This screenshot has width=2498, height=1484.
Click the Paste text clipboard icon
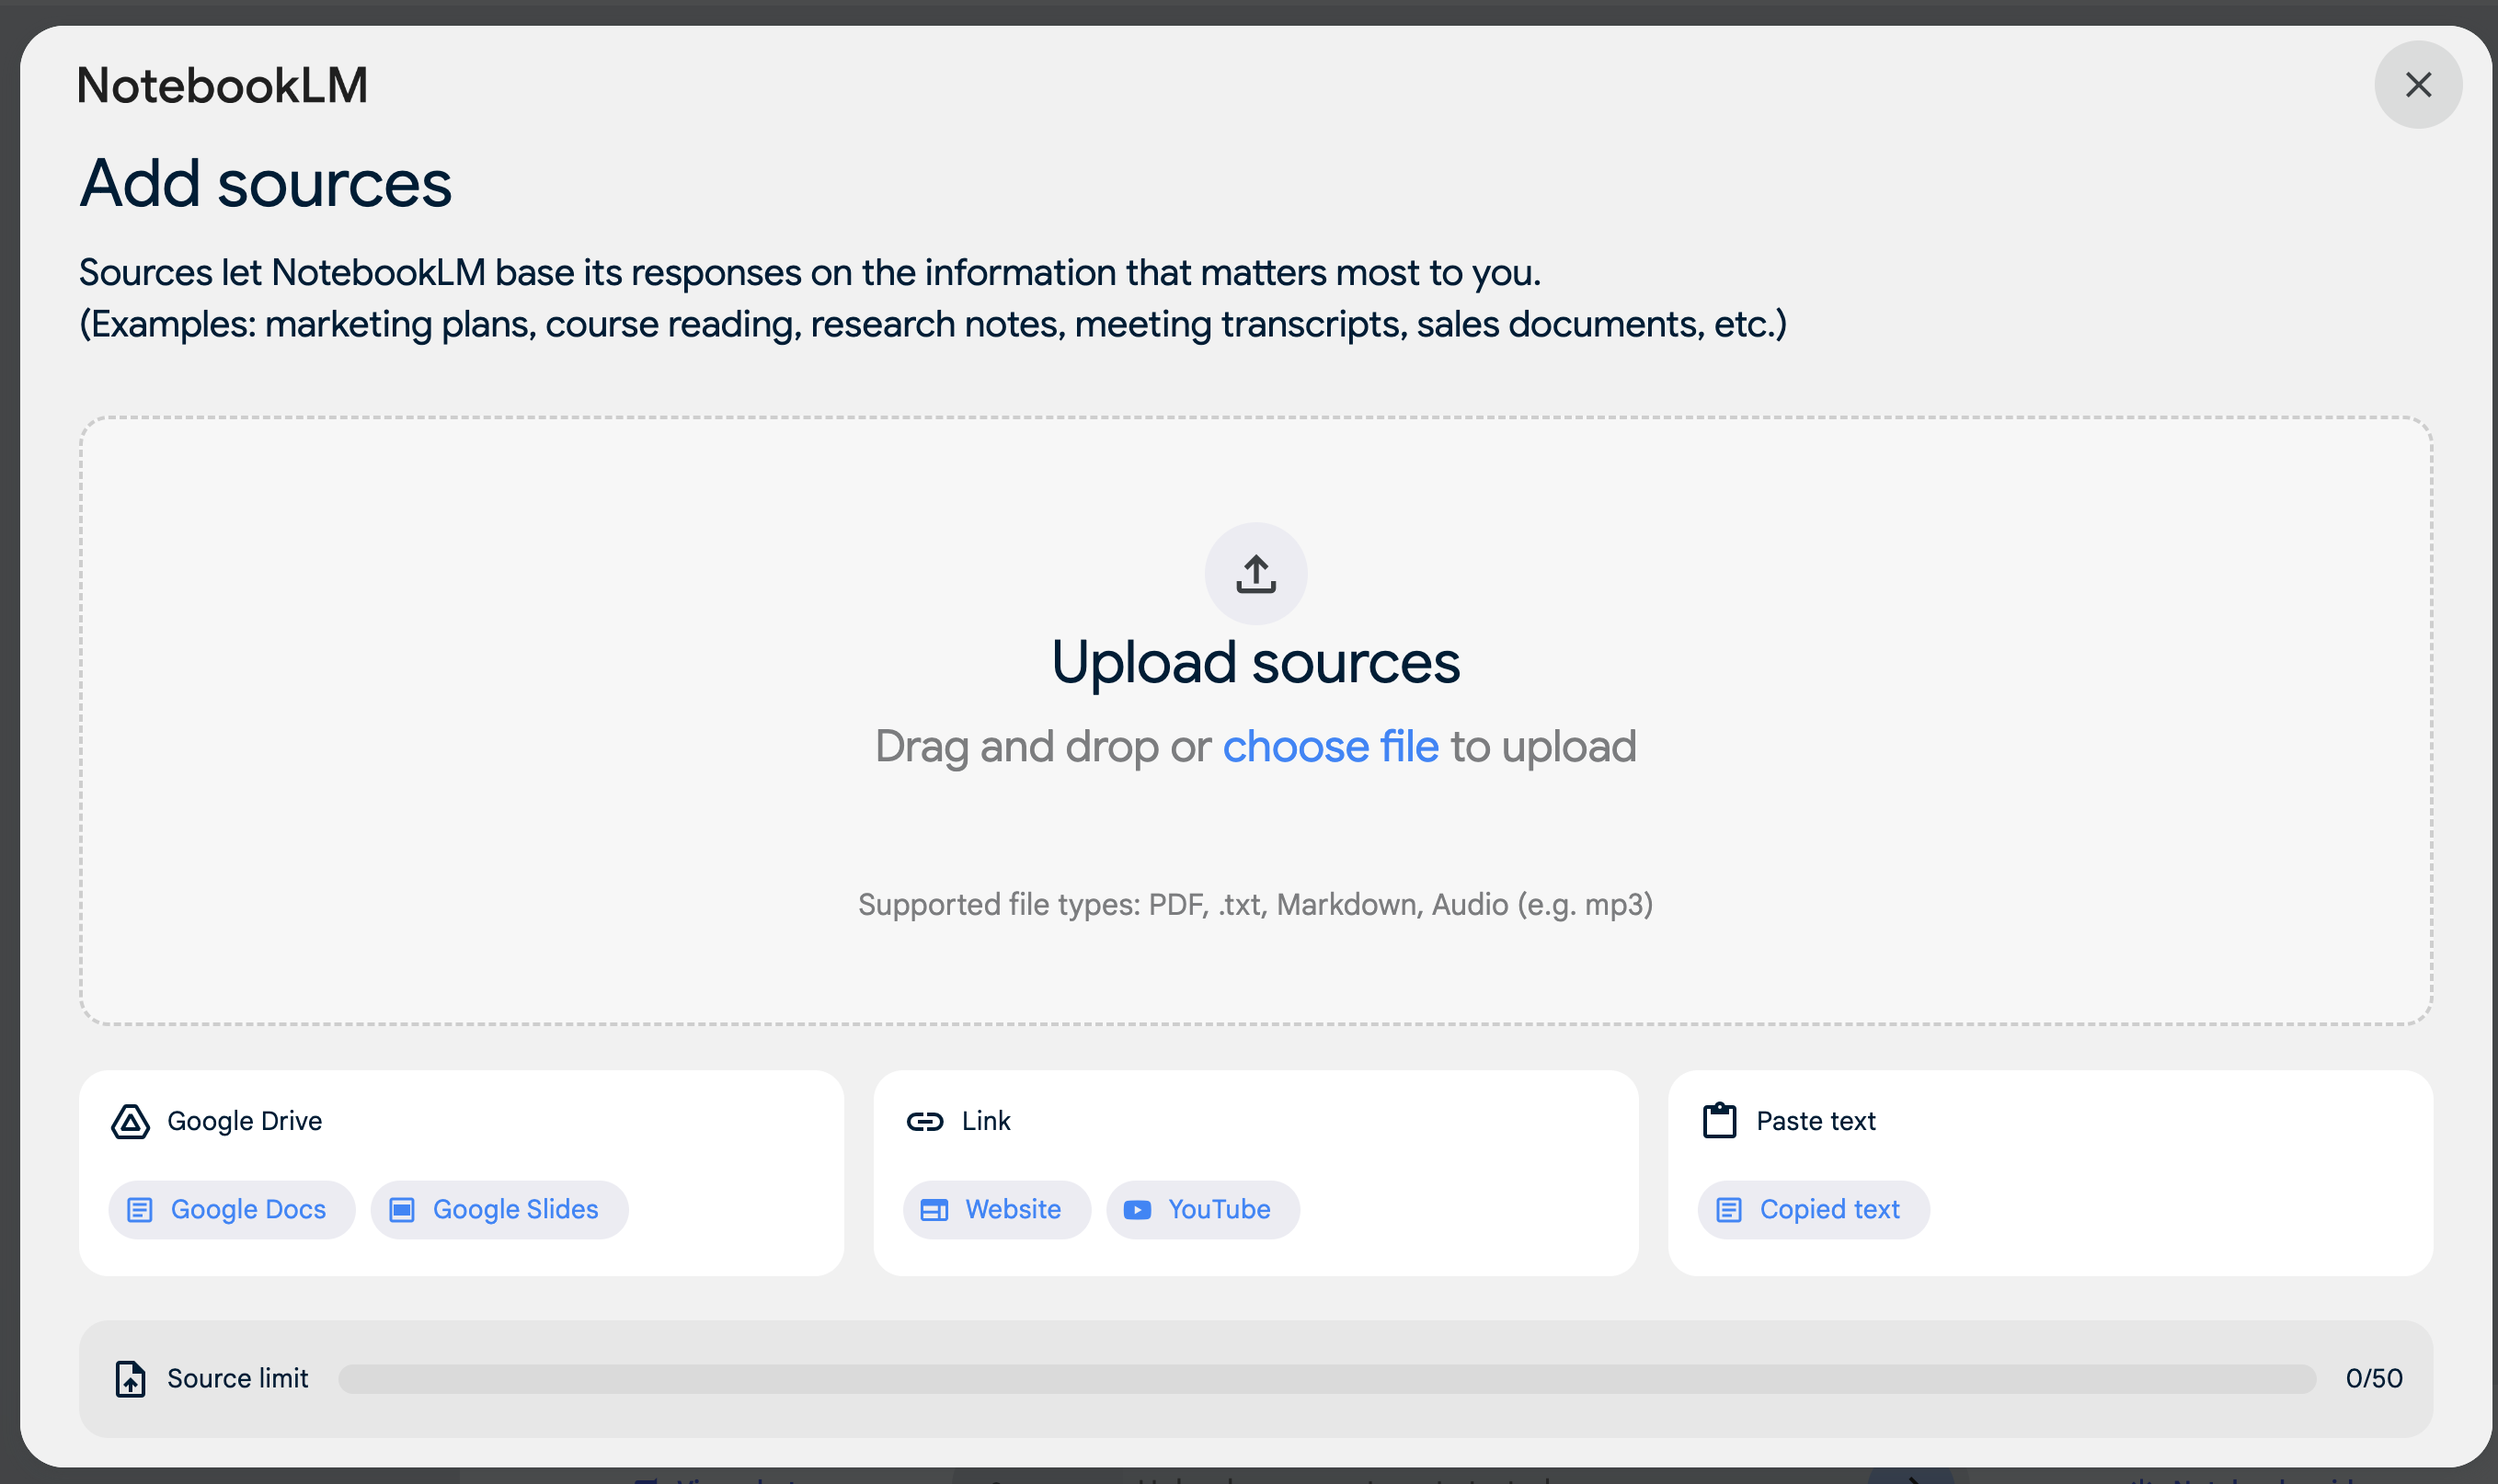click(x=1719, y=1120)
